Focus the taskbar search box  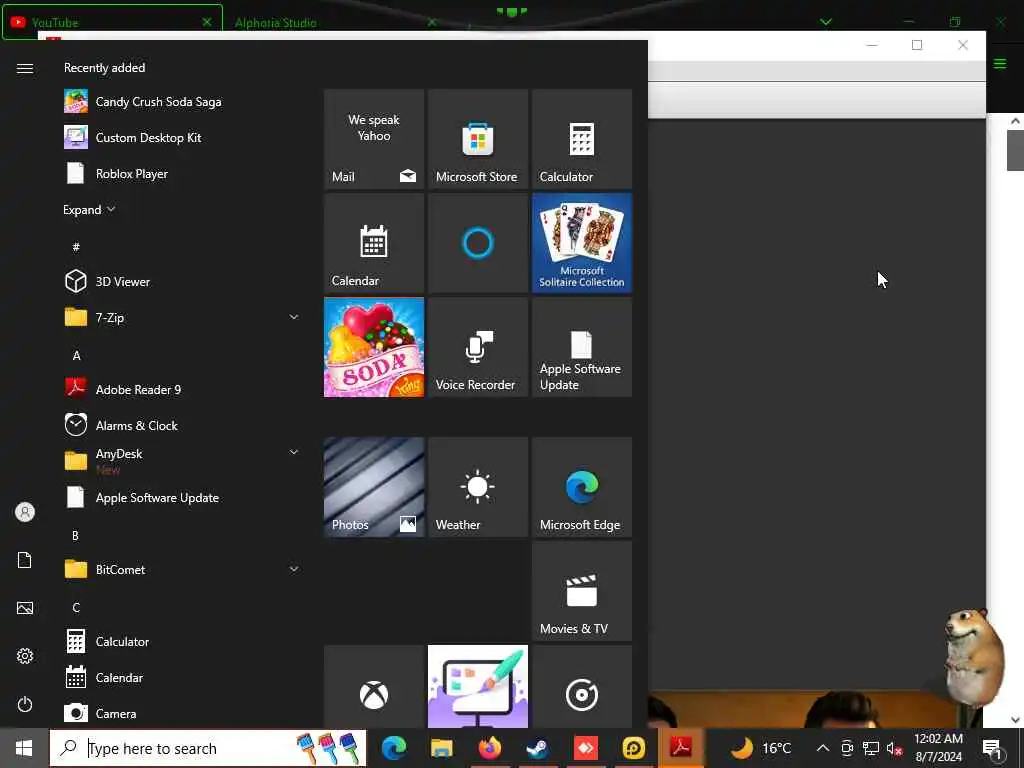pos(208,748)
